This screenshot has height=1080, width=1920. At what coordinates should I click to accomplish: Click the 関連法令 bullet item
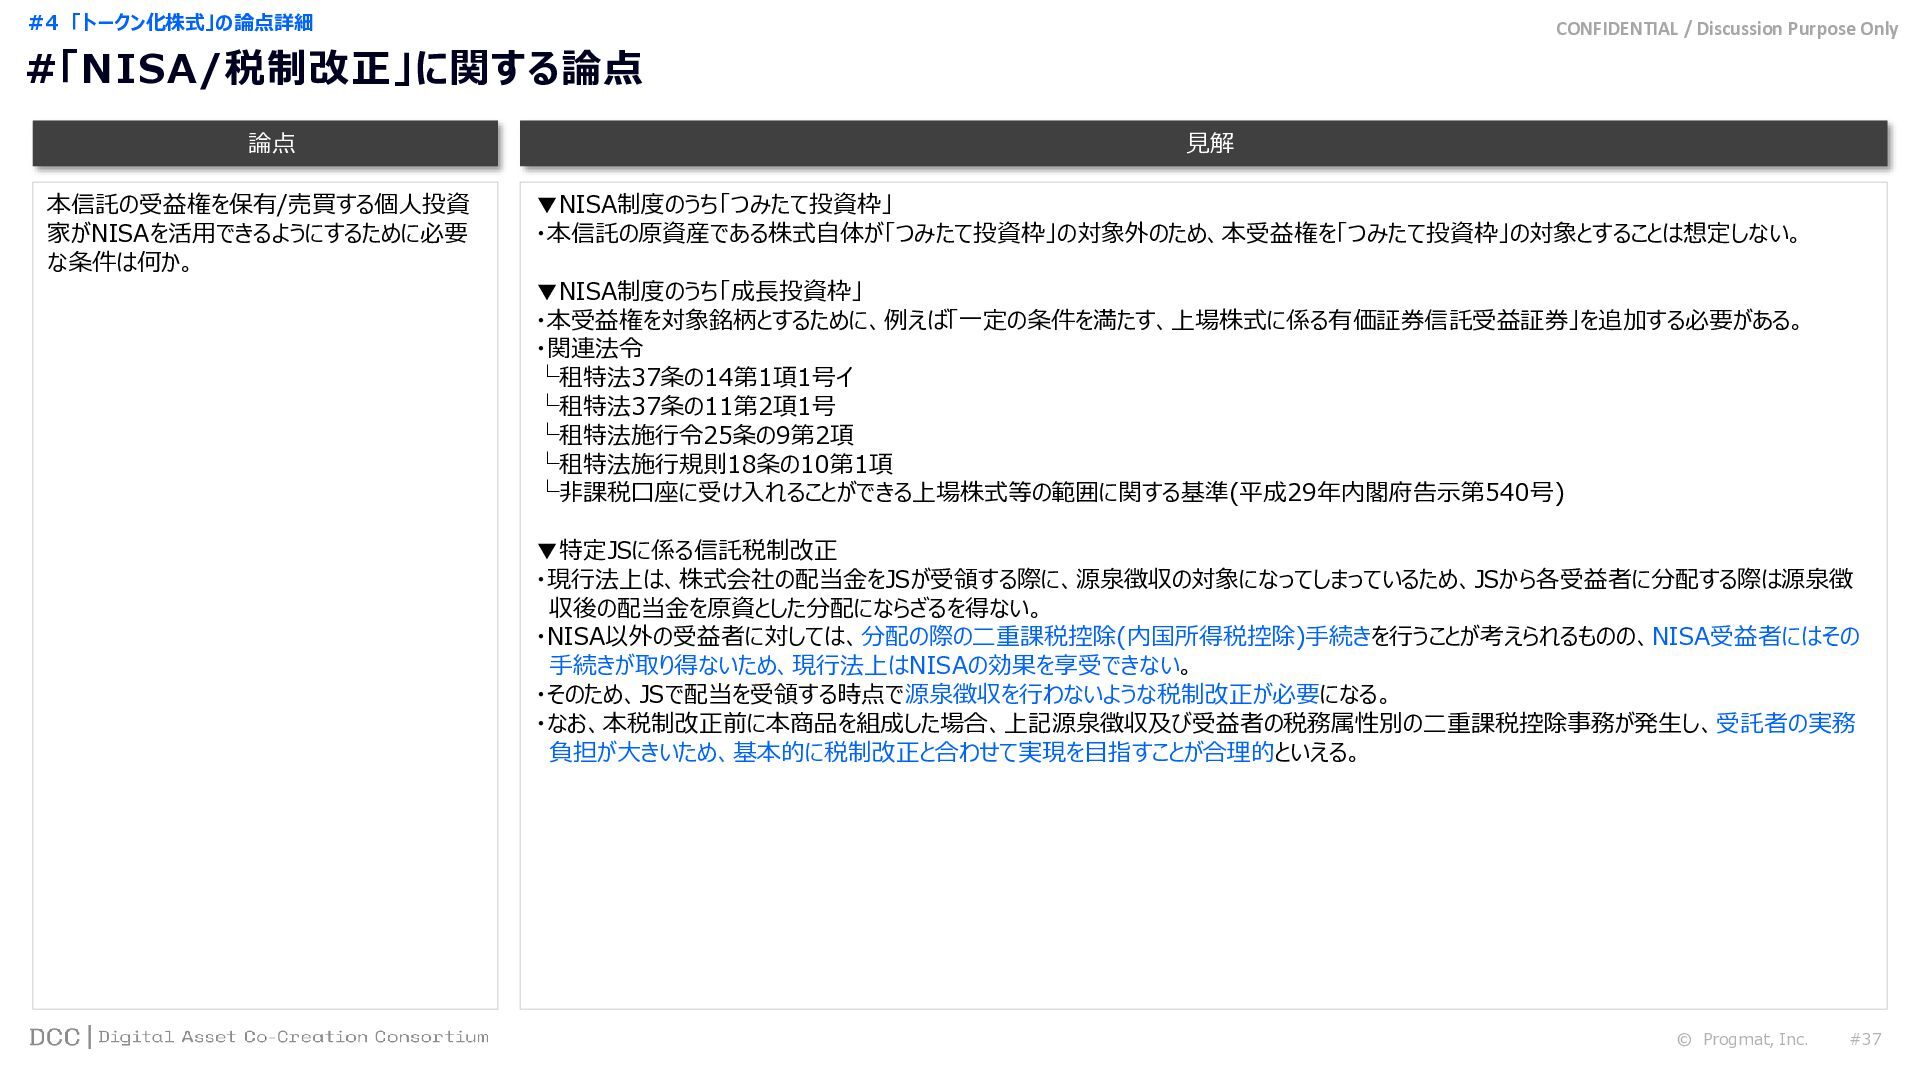click(x=594, y=348)
